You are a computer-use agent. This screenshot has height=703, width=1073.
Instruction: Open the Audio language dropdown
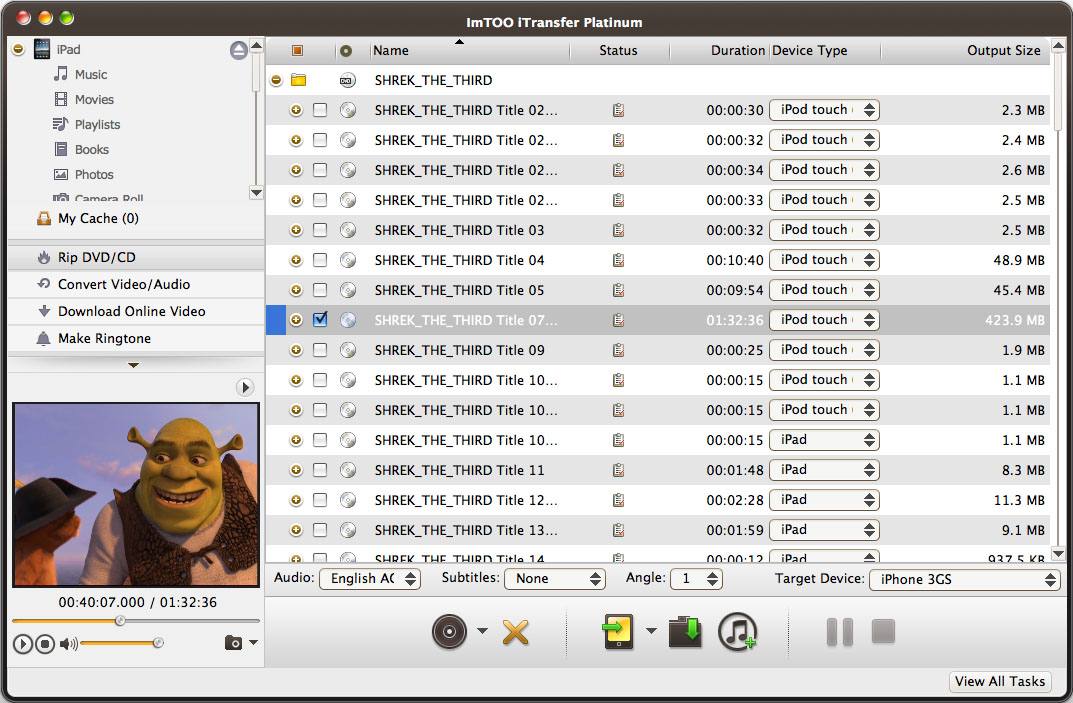[x=370, y=579]
